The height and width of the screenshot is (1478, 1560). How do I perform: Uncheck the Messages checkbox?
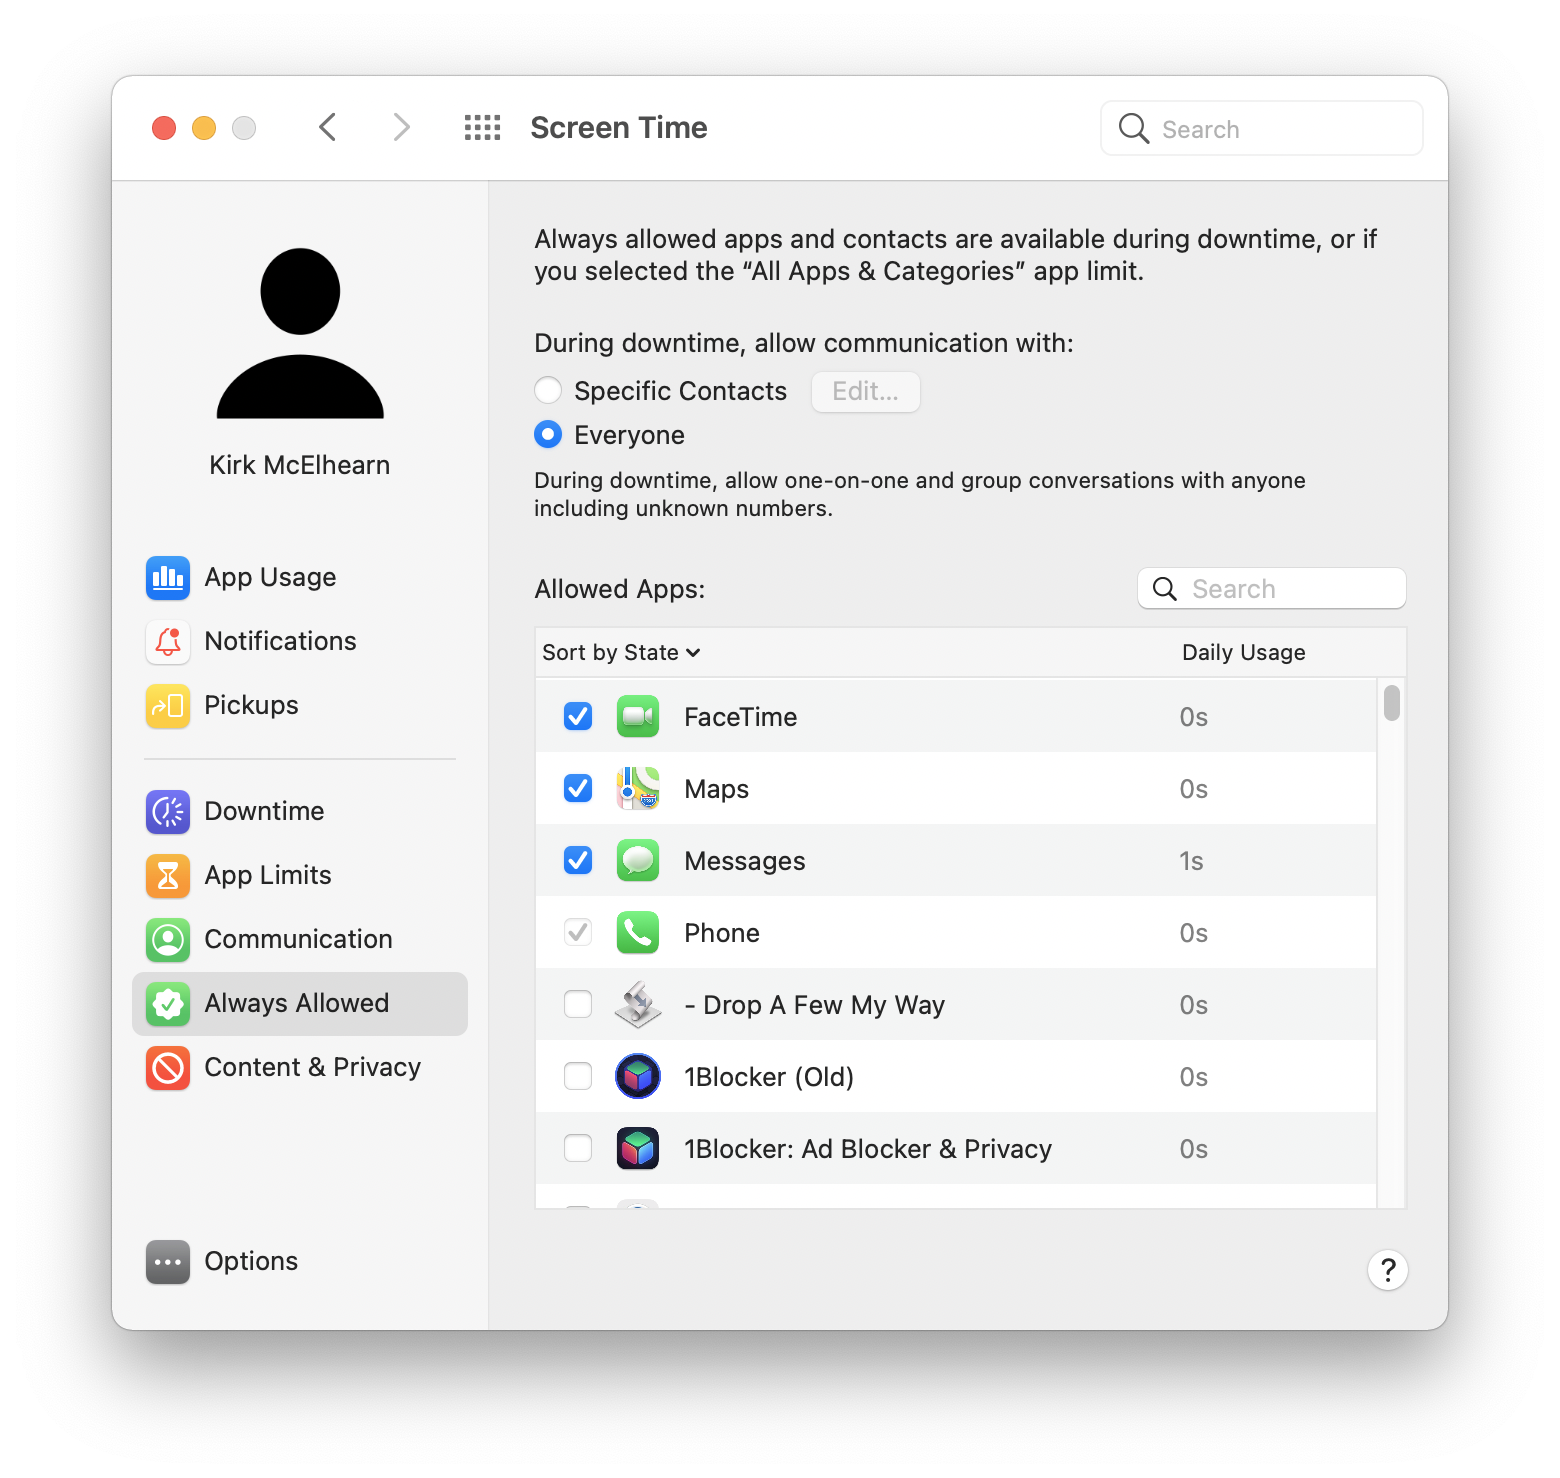tap(578, 860)
